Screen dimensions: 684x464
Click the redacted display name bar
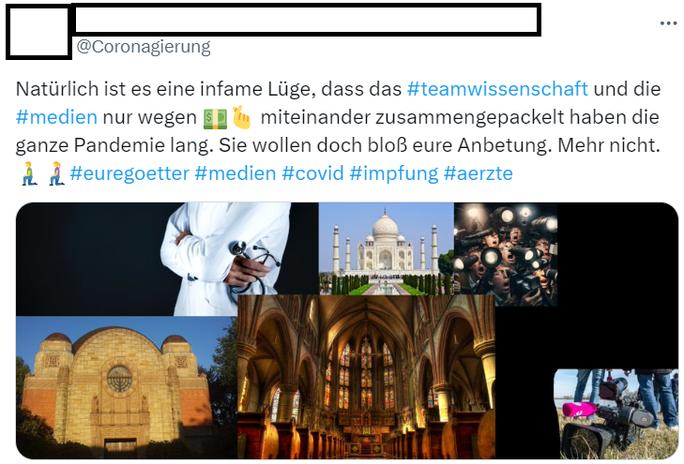point(306,19)
